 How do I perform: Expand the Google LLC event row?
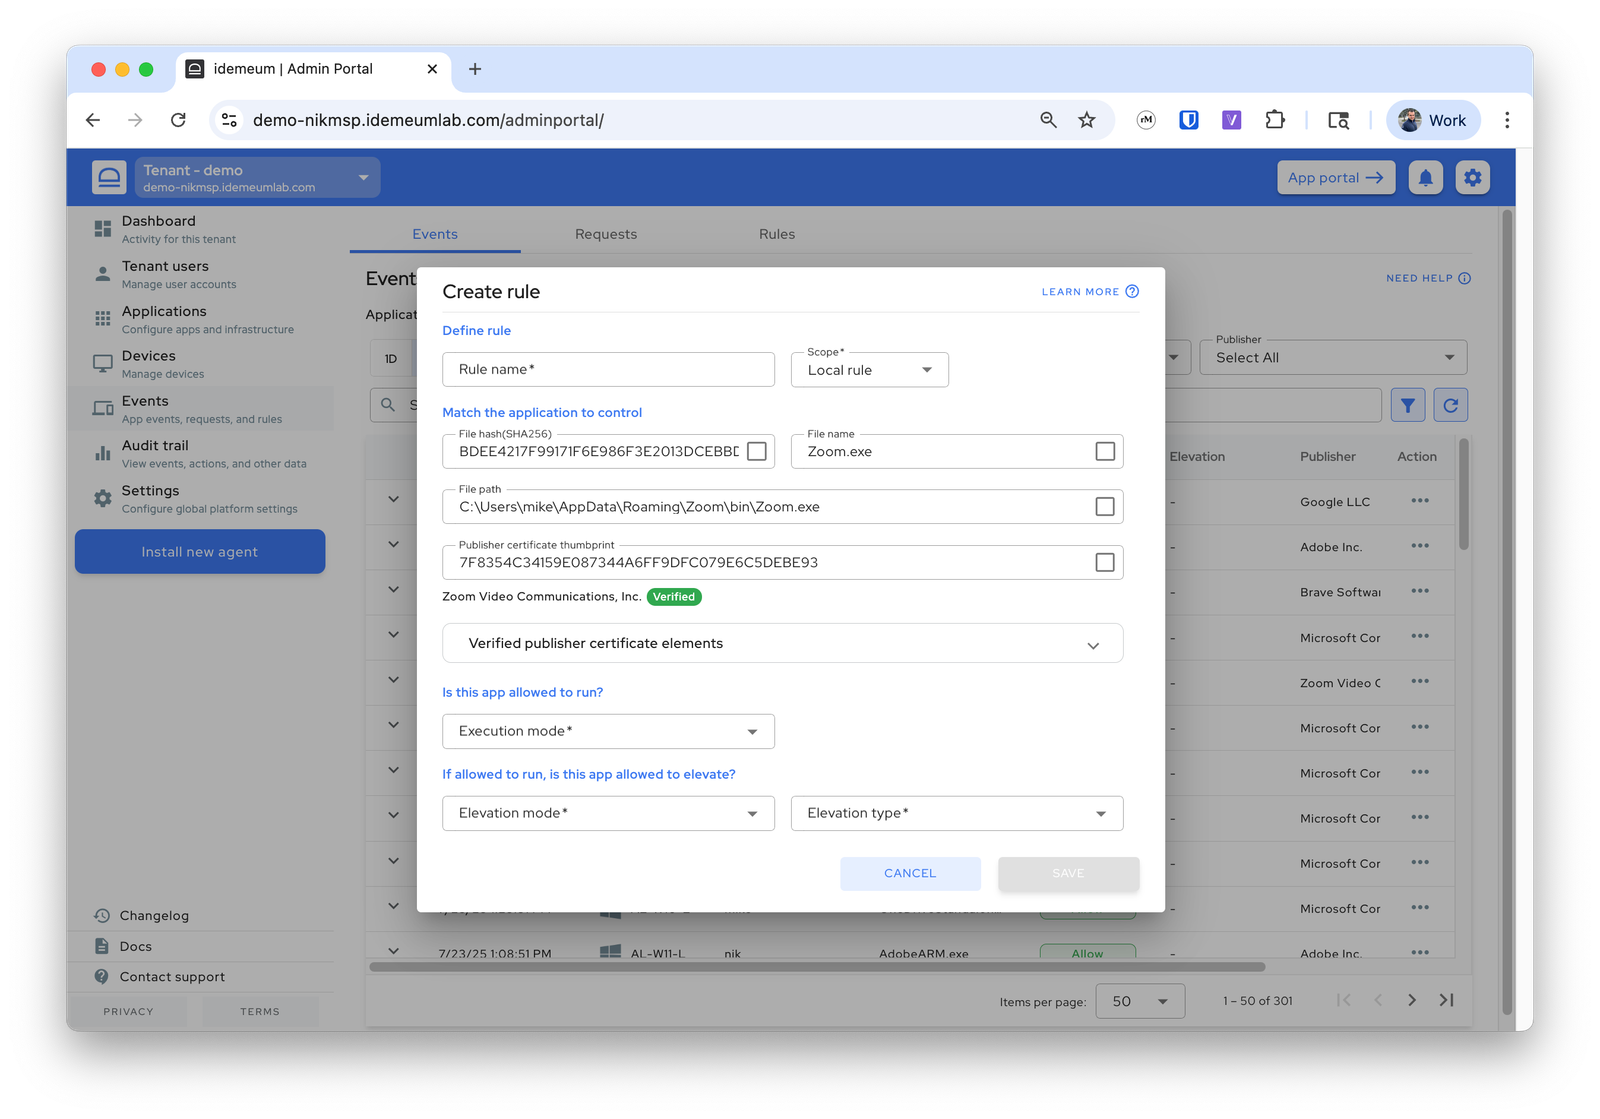(x=393, y=499)
